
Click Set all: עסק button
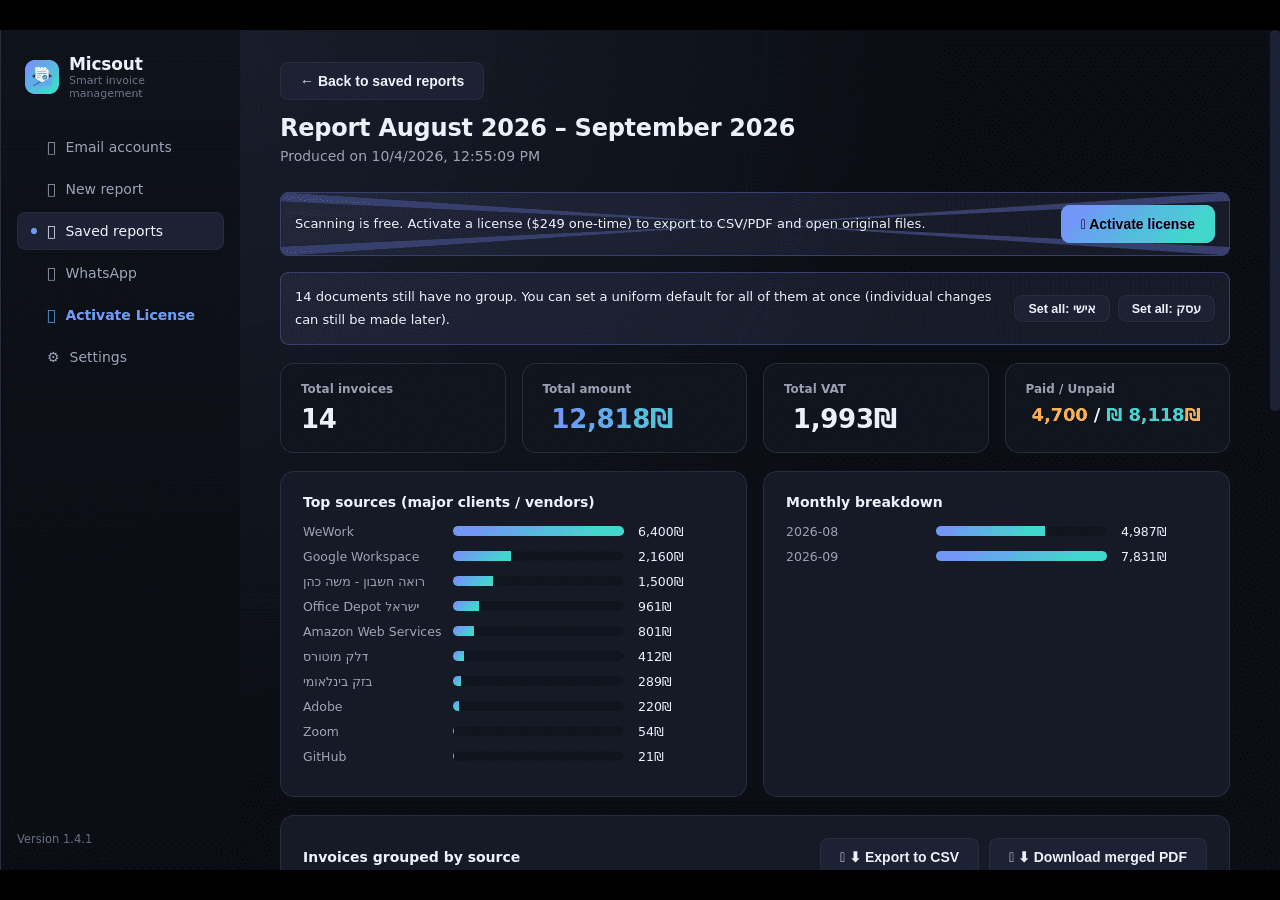click(1166, 309)
